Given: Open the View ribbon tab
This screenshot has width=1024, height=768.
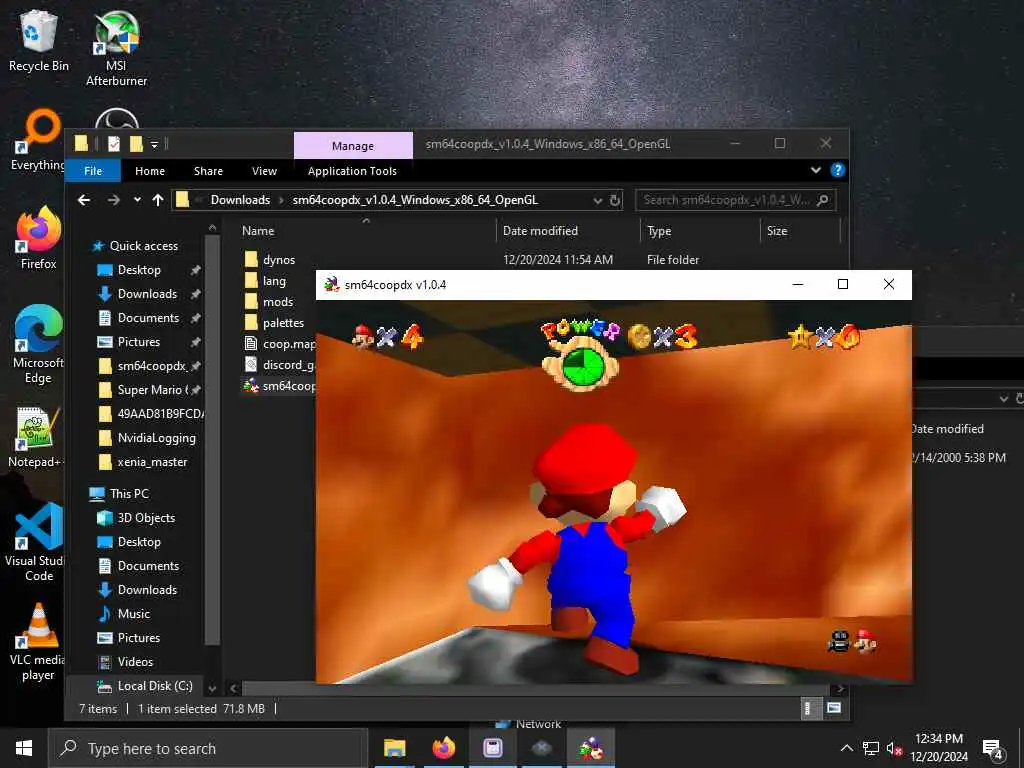Looking at the screenshot, I should pos(264,170).
